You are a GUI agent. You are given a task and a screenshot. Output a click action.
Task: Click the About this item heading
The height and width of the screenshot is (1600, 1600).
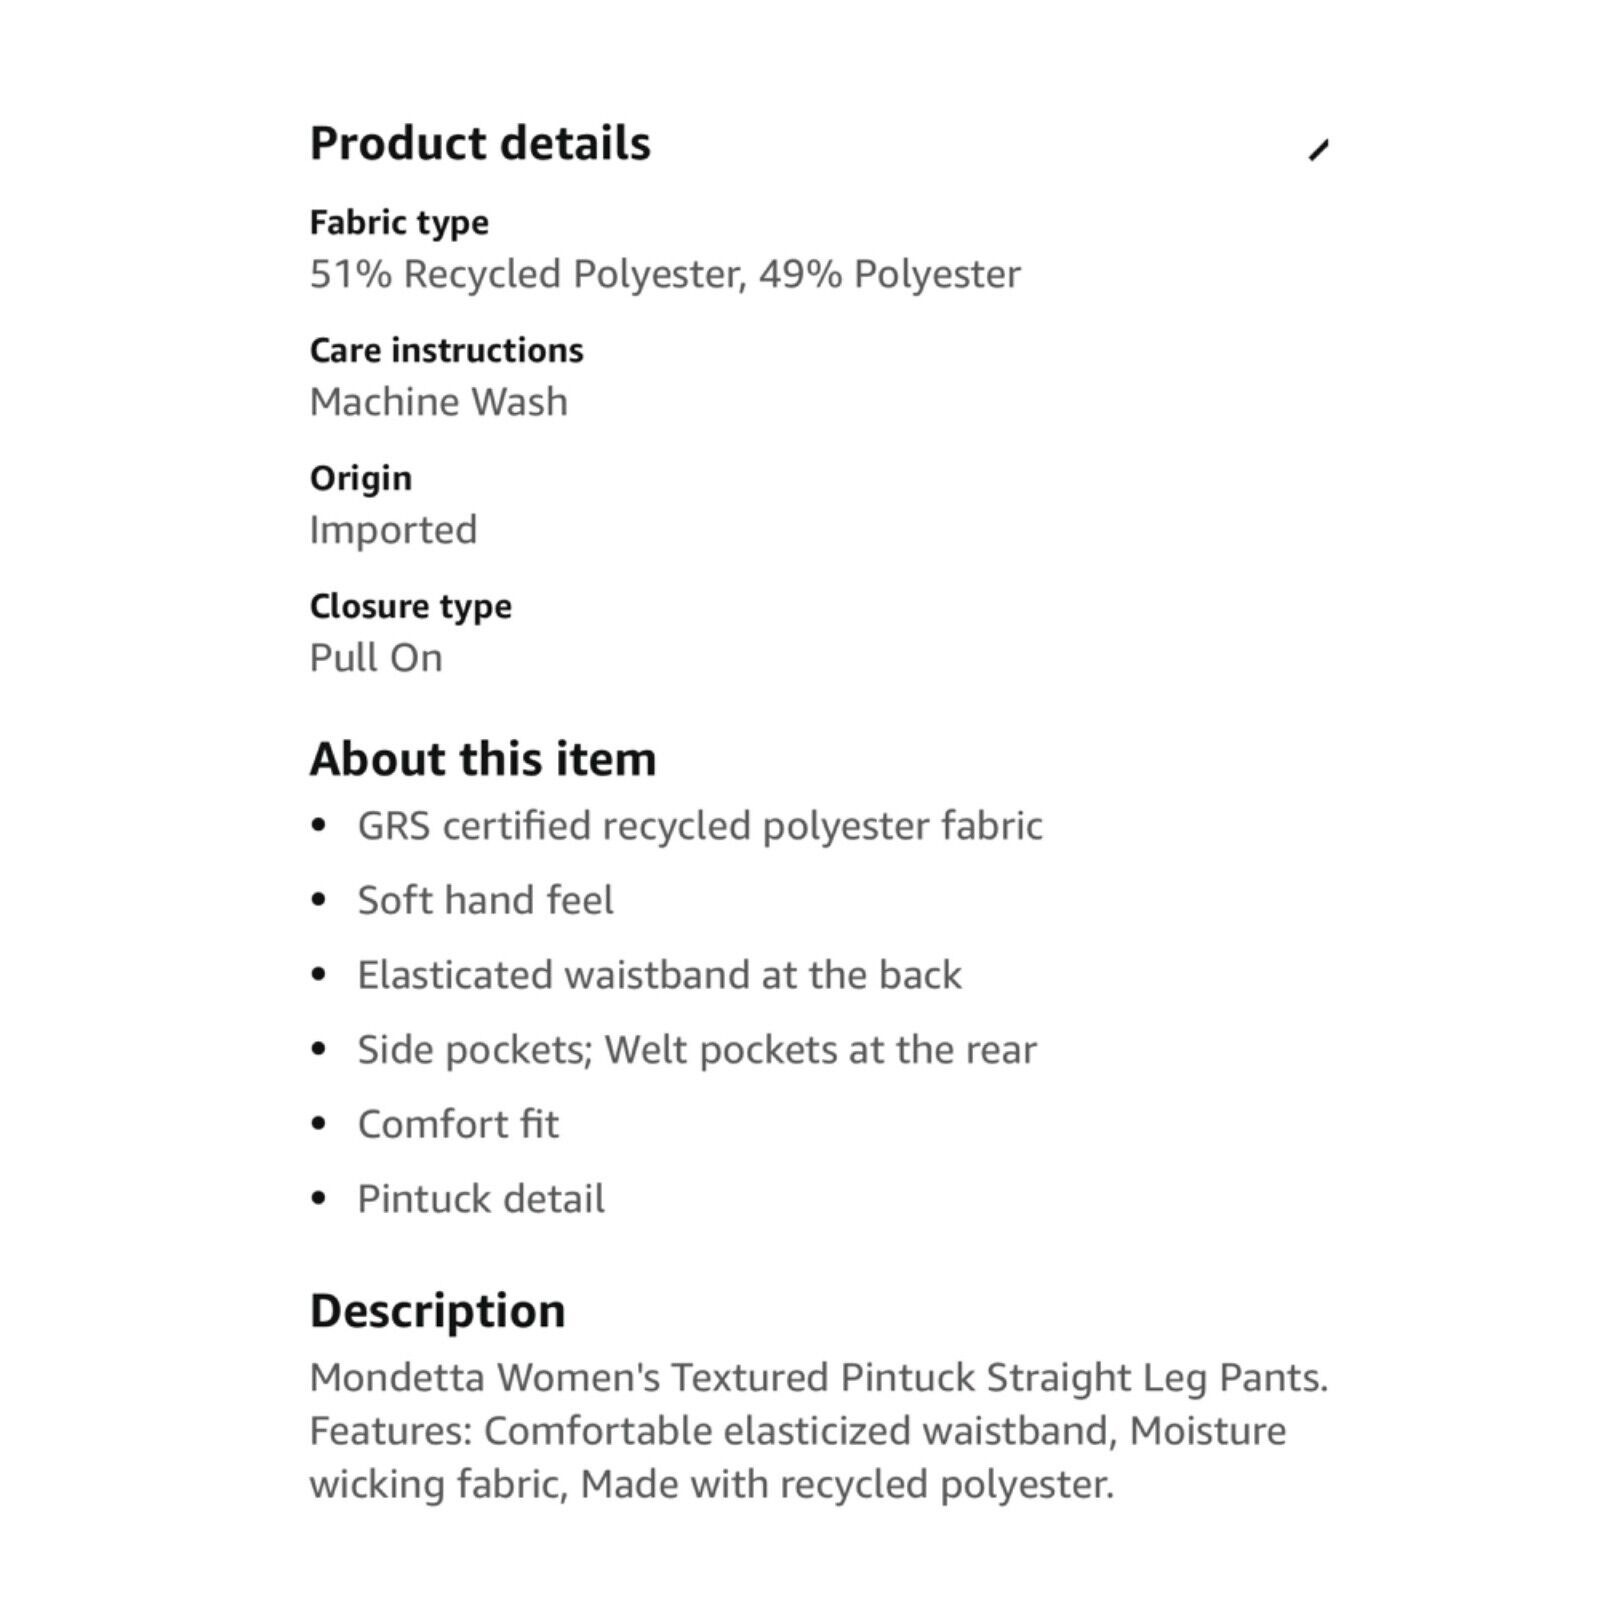tap(483, 759)
